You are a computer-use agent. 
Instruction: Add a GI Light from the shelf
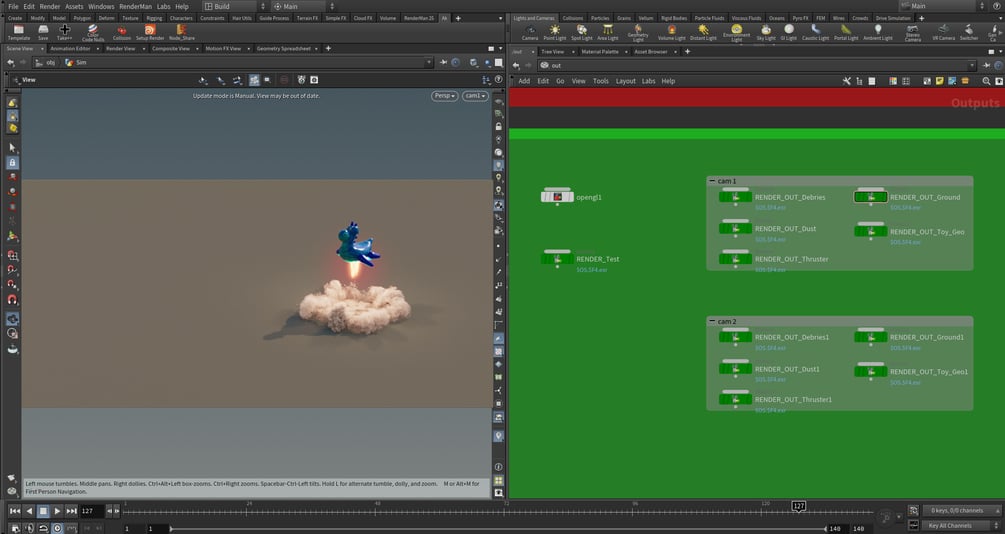[x=789, y=33]
